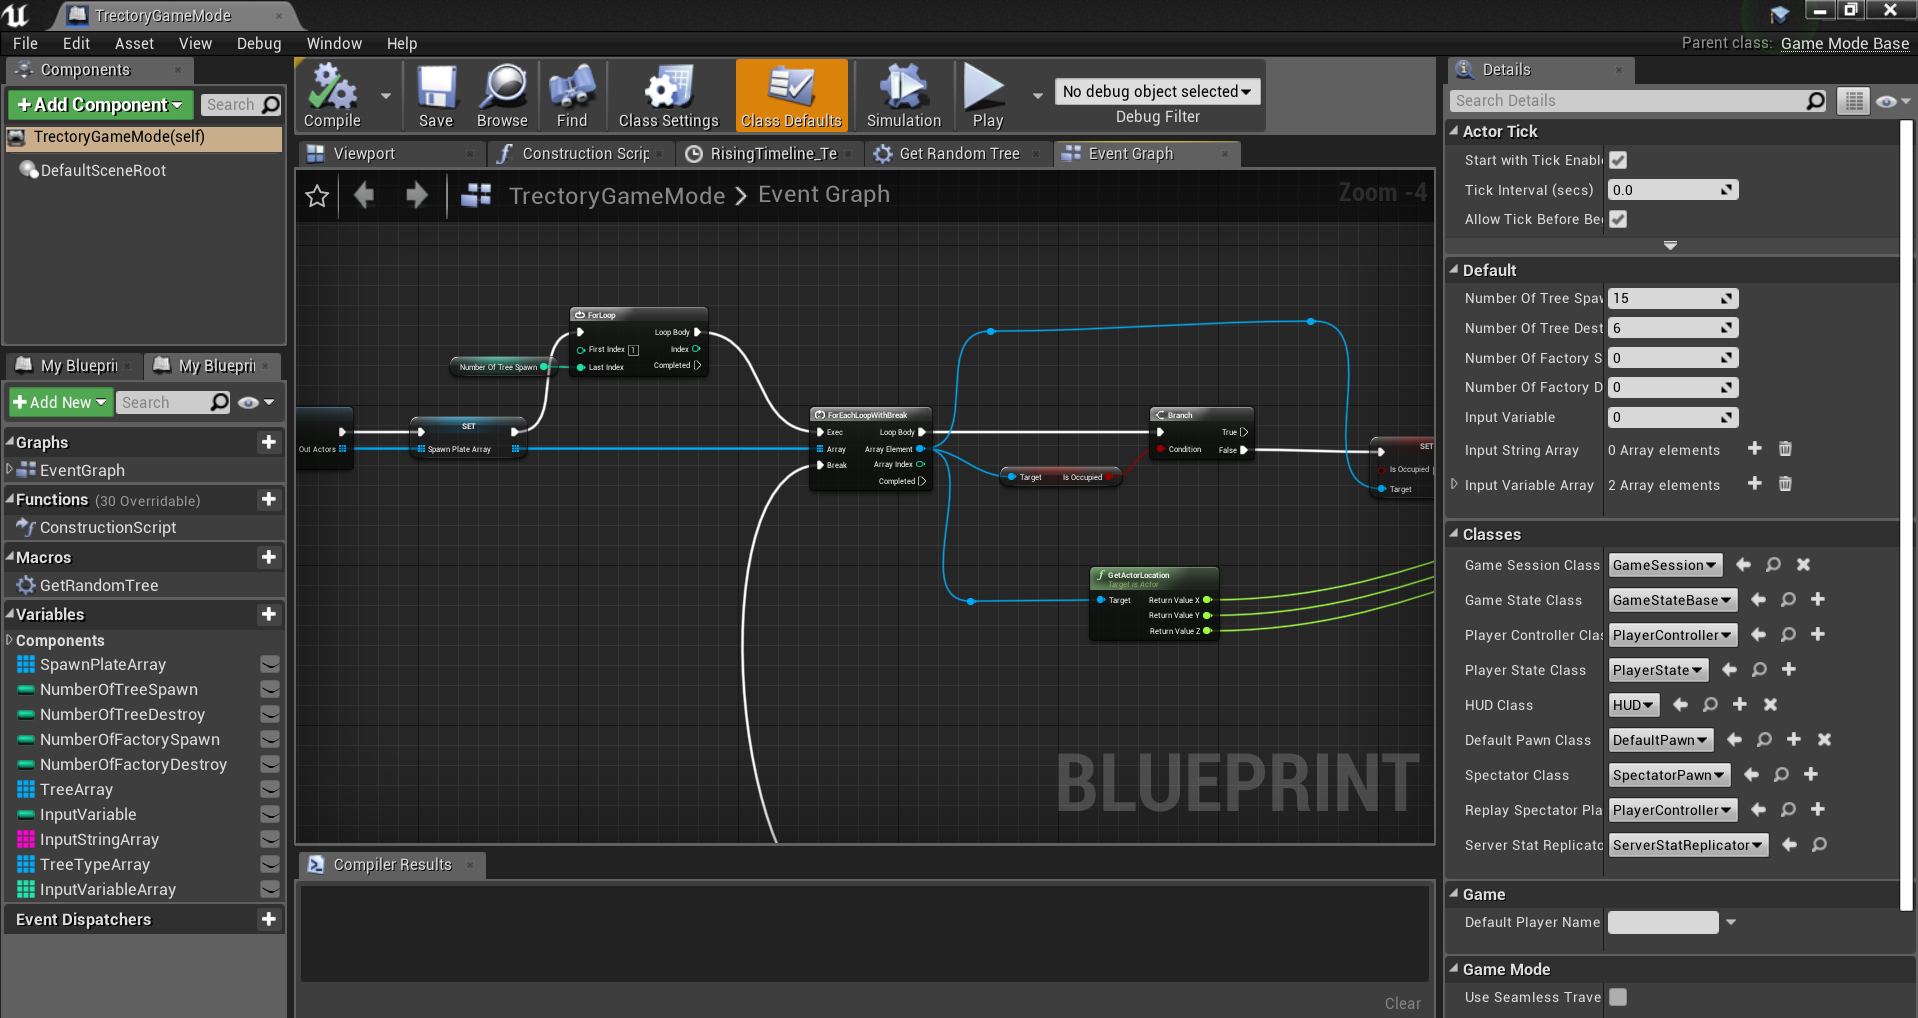The image size is (1918, 1018).
Task: Start Simulation mode
Action: [x=903, y=96]
